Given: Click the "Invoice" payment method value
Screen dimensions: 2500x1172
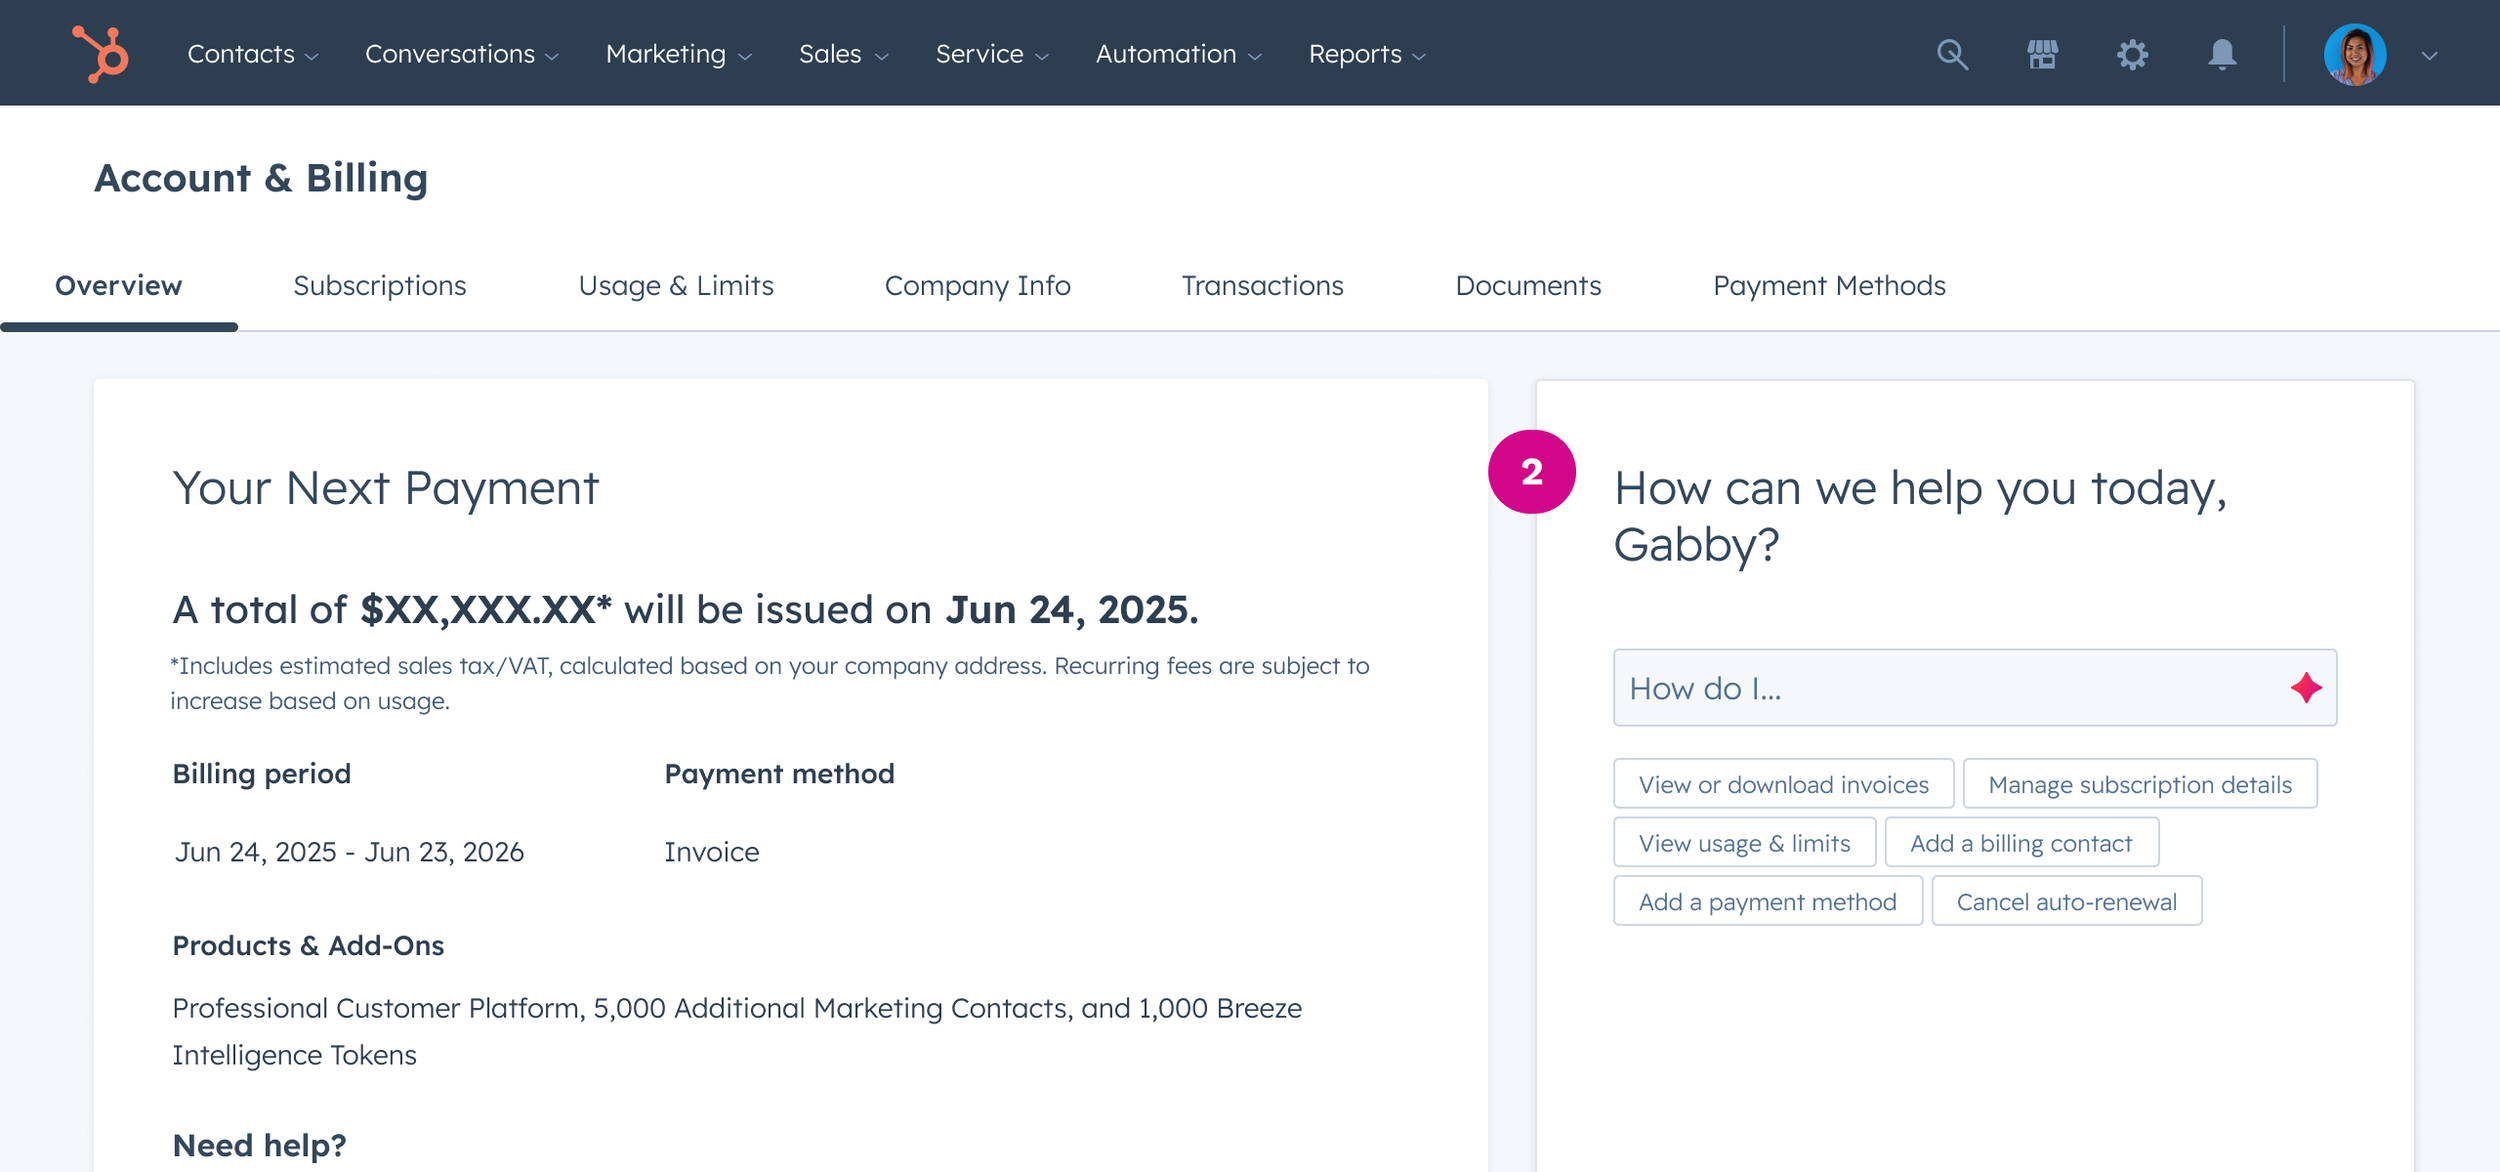Looking at the screenshot, I should [x=712, y=852].
